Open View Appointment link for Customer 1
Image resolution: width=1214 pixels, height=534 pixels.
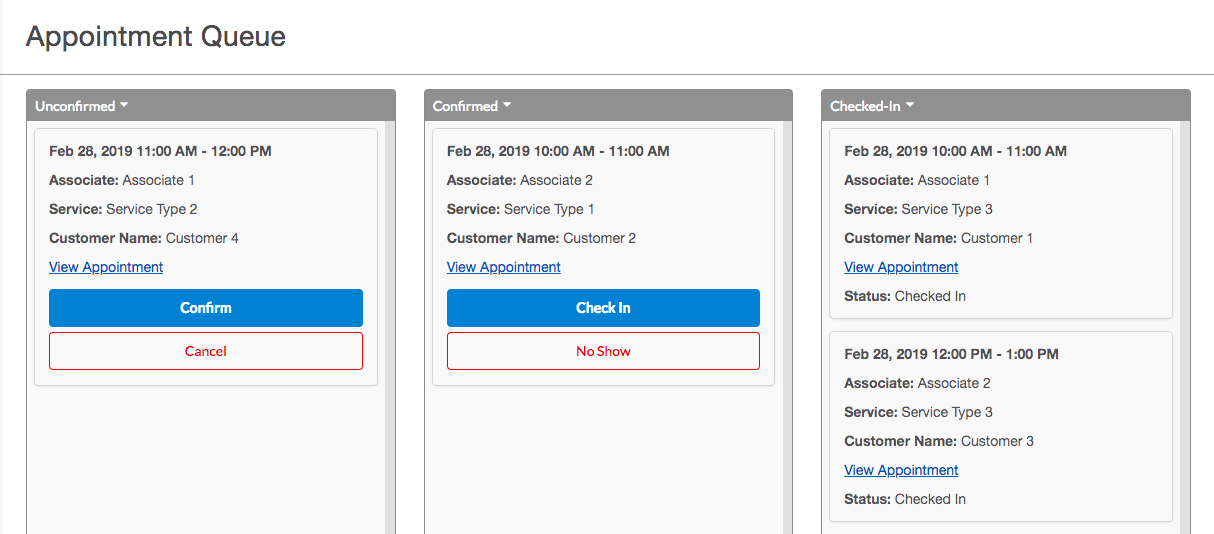(x=901, y=267)
